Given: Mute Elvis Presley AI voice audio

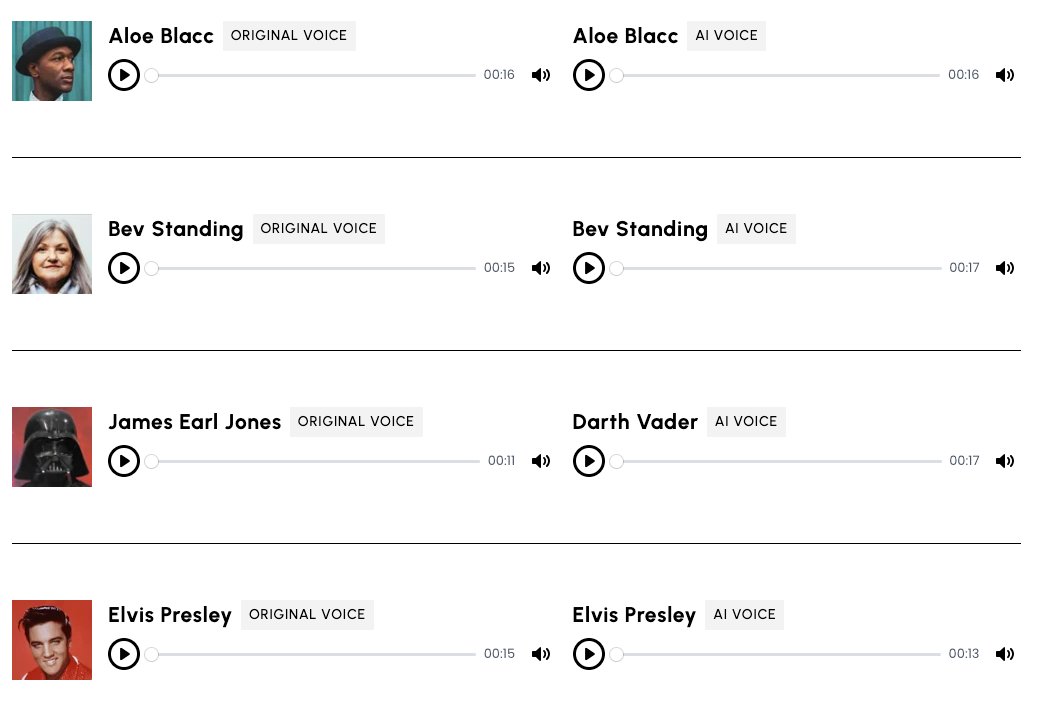Looking at the screenshot, I should [1005, 654].
